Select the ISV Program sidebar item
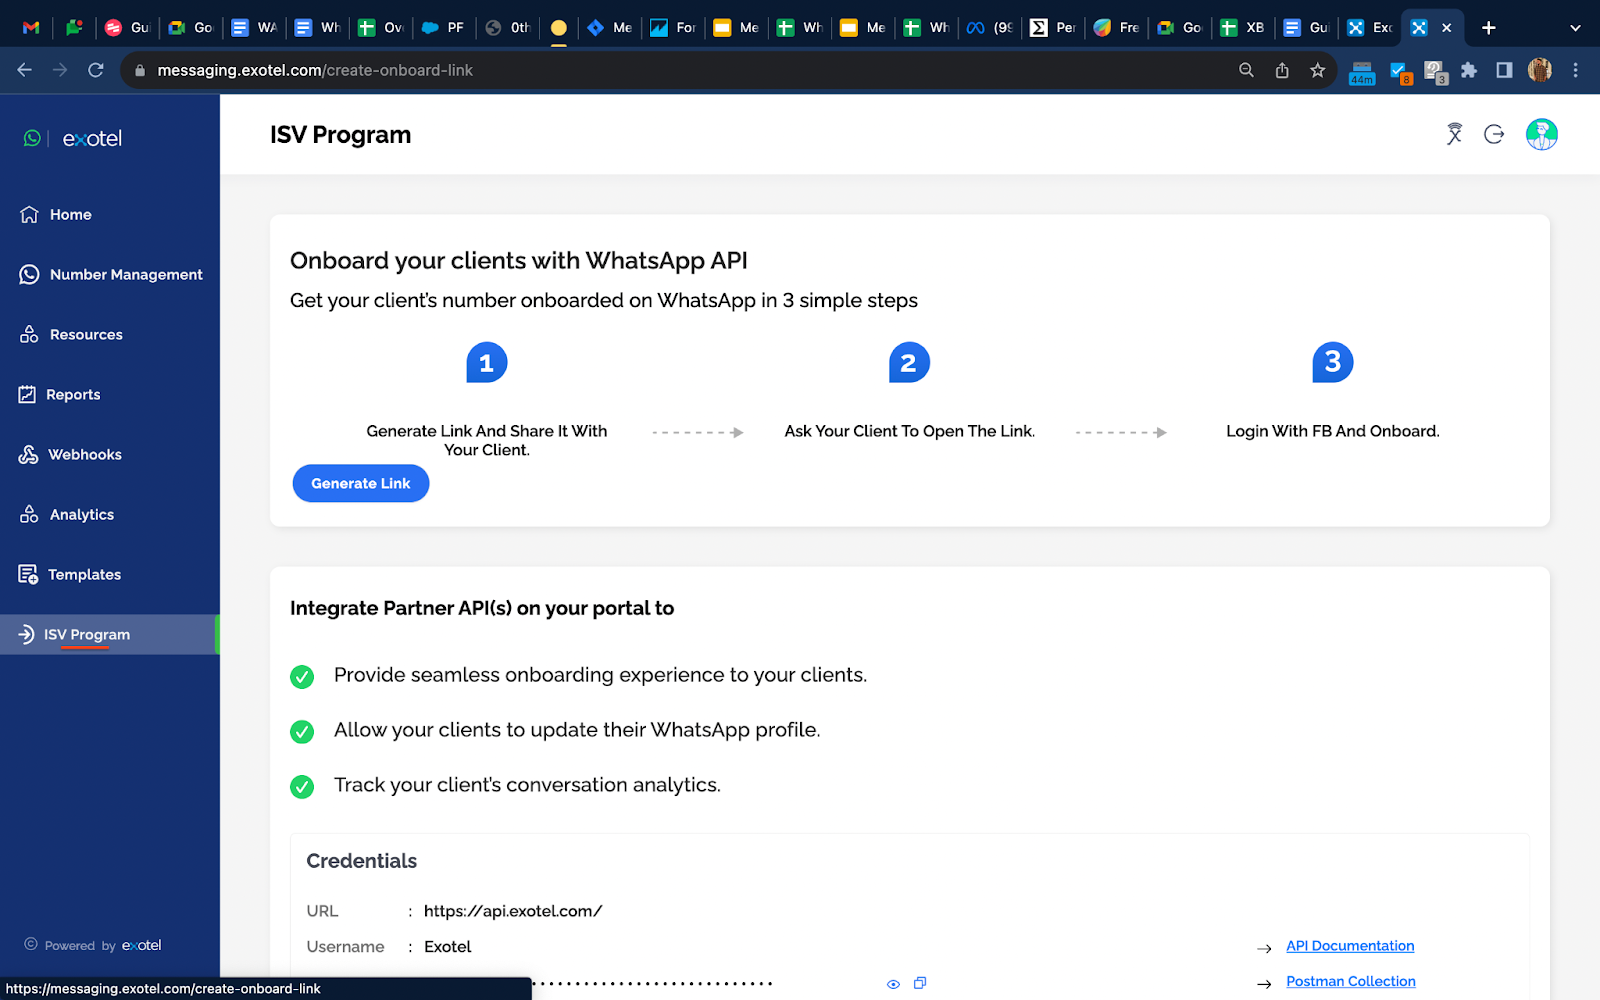 point(108,634)
